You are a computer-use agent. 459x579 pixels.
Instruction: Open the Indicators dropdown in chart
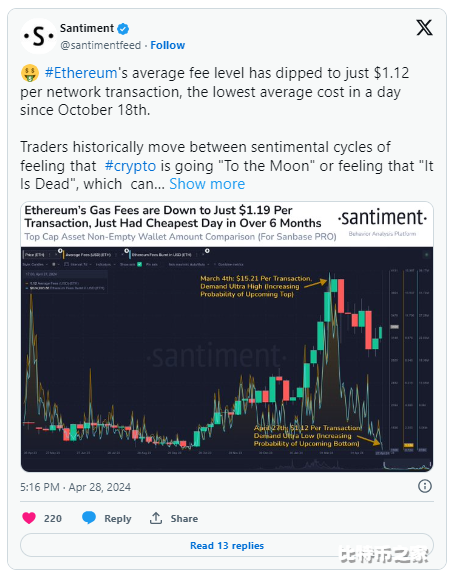click(106, 264)
